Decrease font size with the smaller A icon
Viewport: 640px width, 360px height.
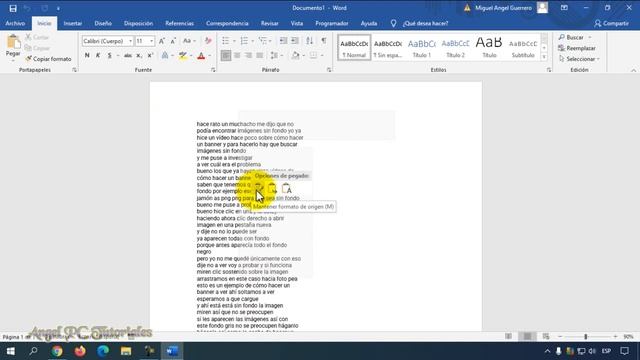pos(173,41)
